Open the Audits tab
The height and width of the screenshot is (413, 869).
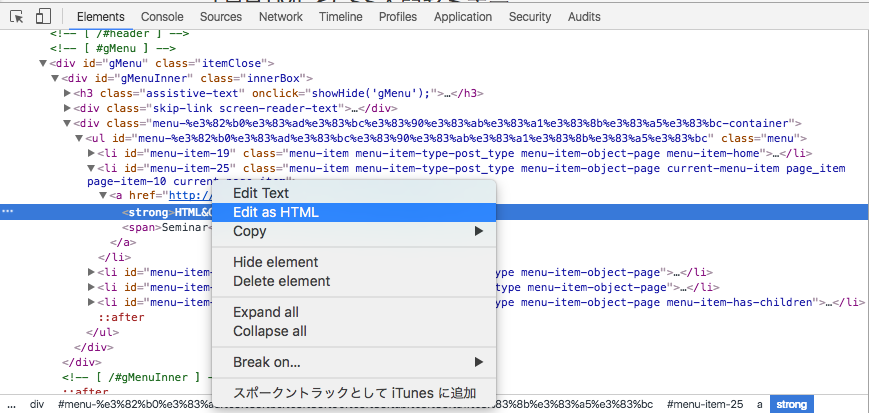[x=584, y=17]
